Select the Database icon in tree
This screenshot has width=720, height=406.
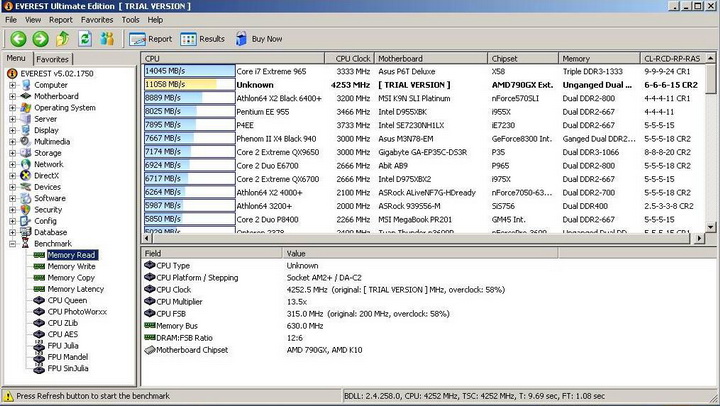[x=26, y=232]
